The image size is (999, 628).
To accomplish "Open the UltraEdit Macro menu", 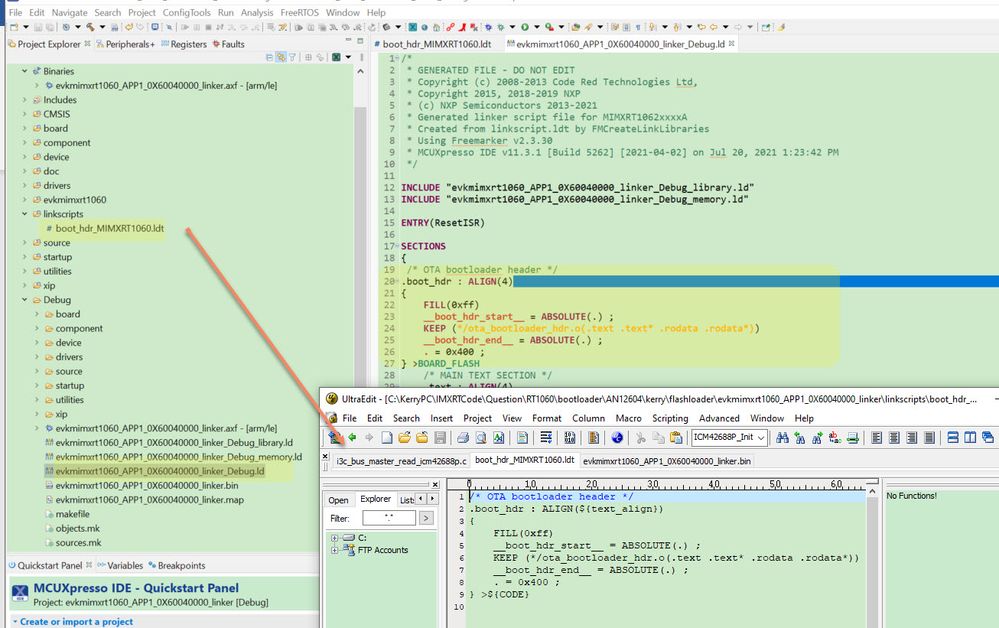I will [x=628, y=418].
